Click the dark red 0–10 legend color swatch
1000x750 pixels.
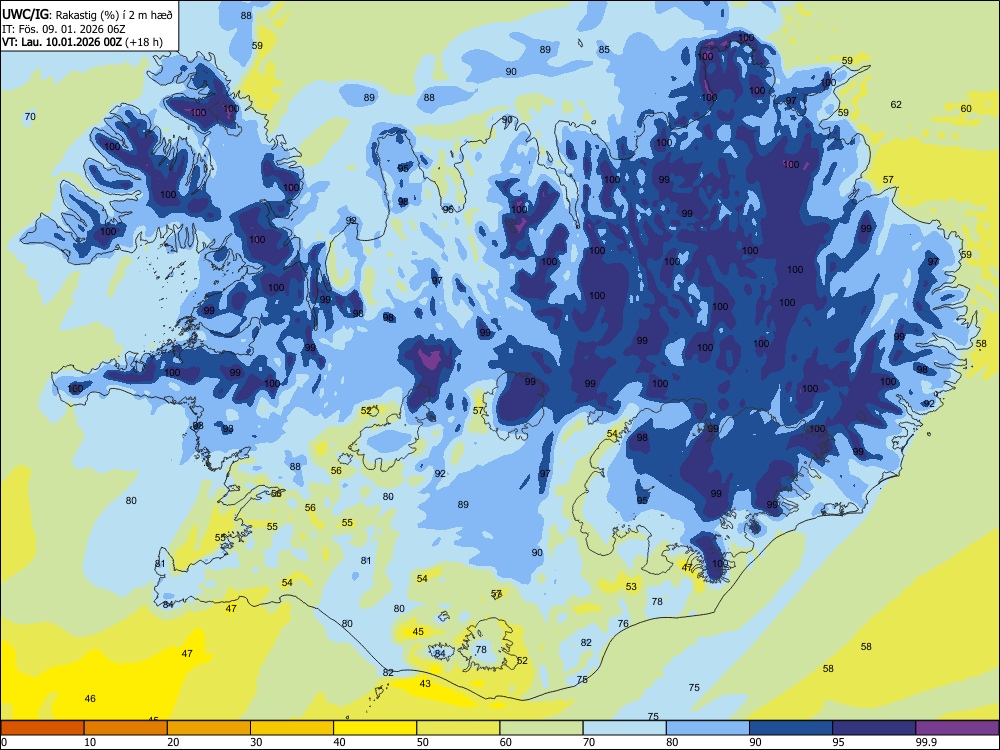tap(42, 728)
